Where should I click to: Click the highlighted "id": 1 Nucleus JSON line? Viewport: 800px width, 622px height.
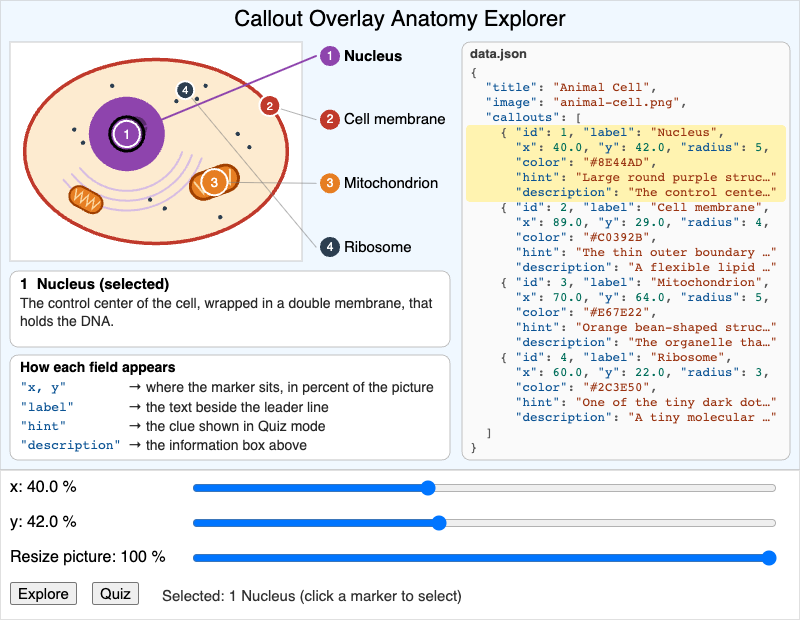612,133
